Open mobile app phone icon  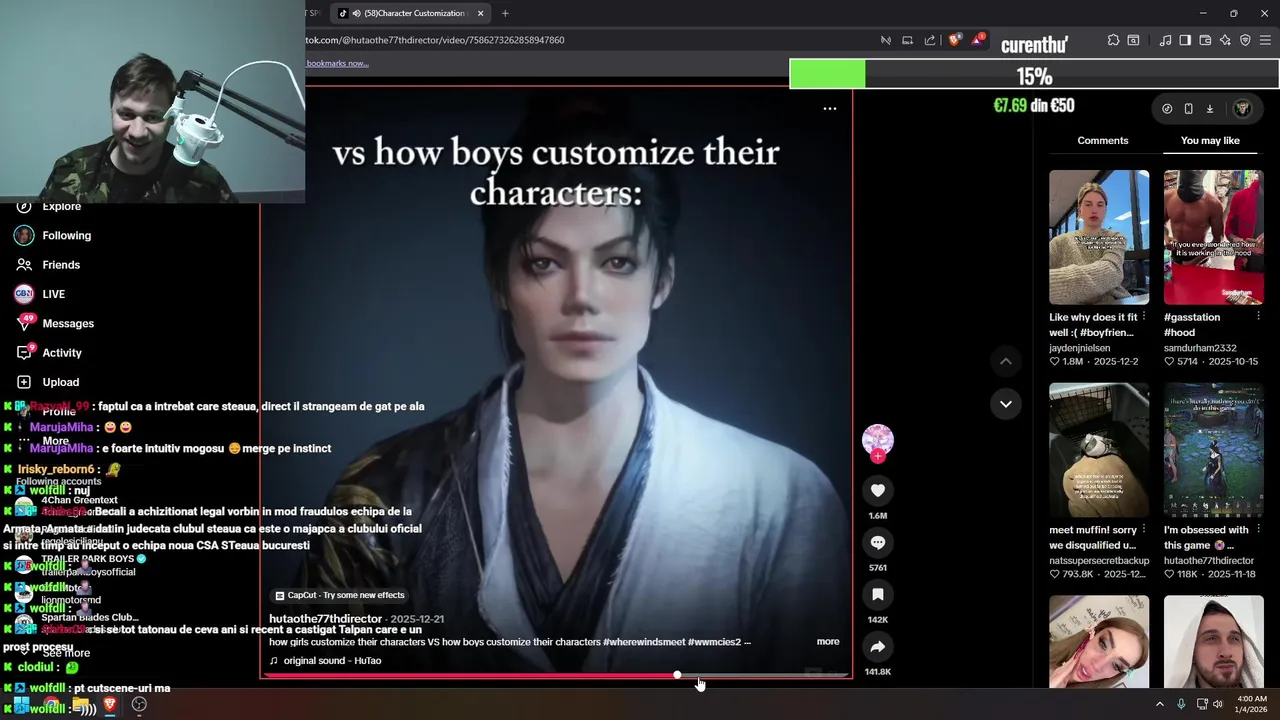coord(1188,108)
